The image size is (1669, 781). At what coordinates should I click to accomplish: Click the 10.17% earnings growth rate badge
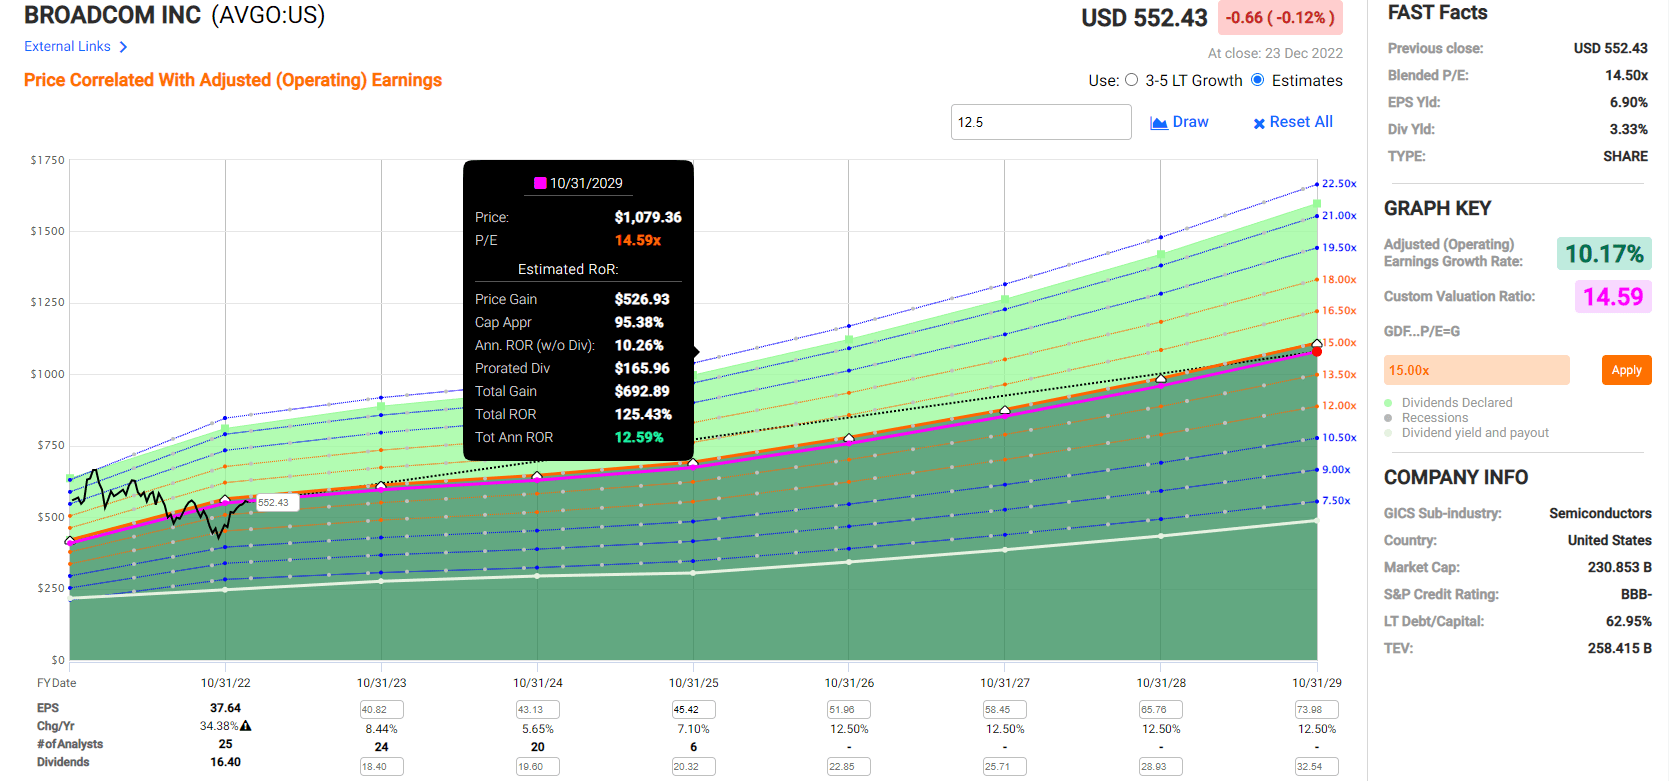tap(1604, 254)
